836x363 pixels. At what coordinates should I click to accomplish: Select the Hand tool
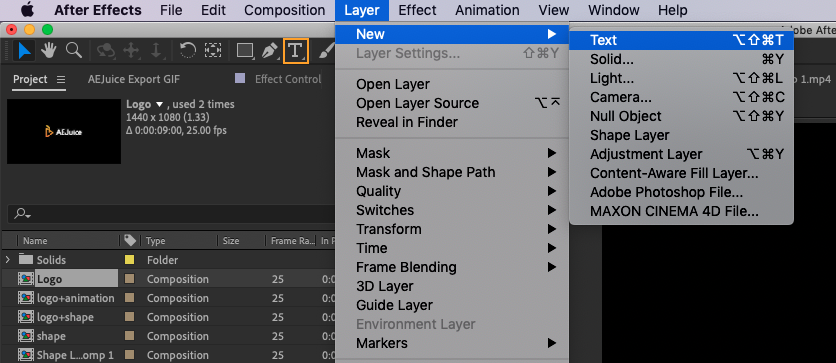[x=49, y=51]
